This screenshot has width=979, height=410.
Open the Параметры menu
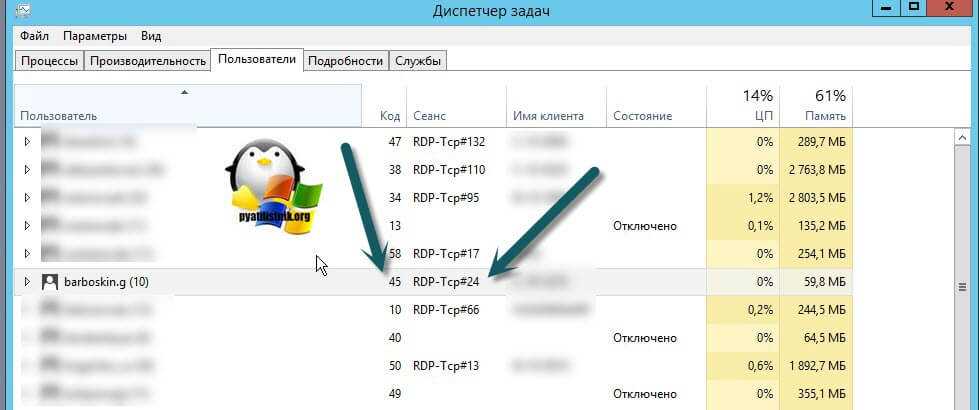[95, 36]
